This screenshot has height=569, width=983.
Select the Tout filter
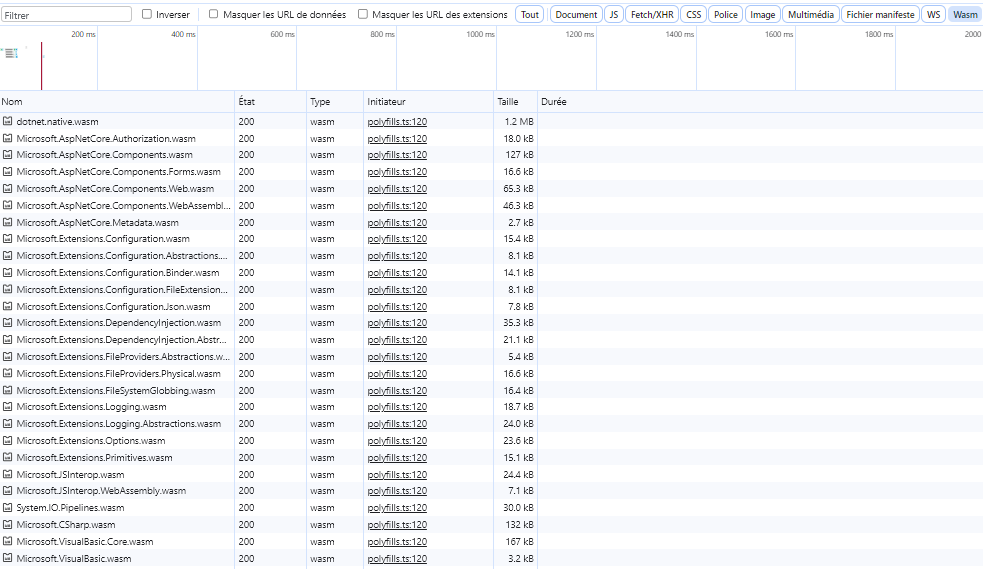point(530,14)
